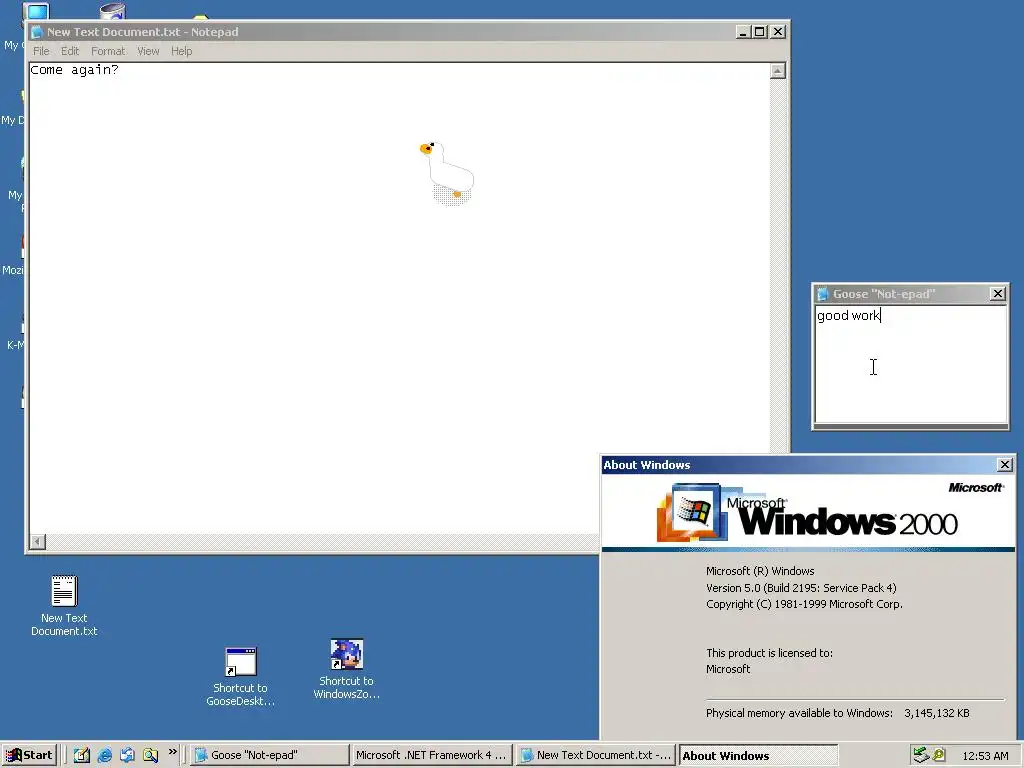Image resolution: width=1024 pixels, height=768 pixels.
Task: Close the About Windows dialog
Action: tap(1005, 464)
